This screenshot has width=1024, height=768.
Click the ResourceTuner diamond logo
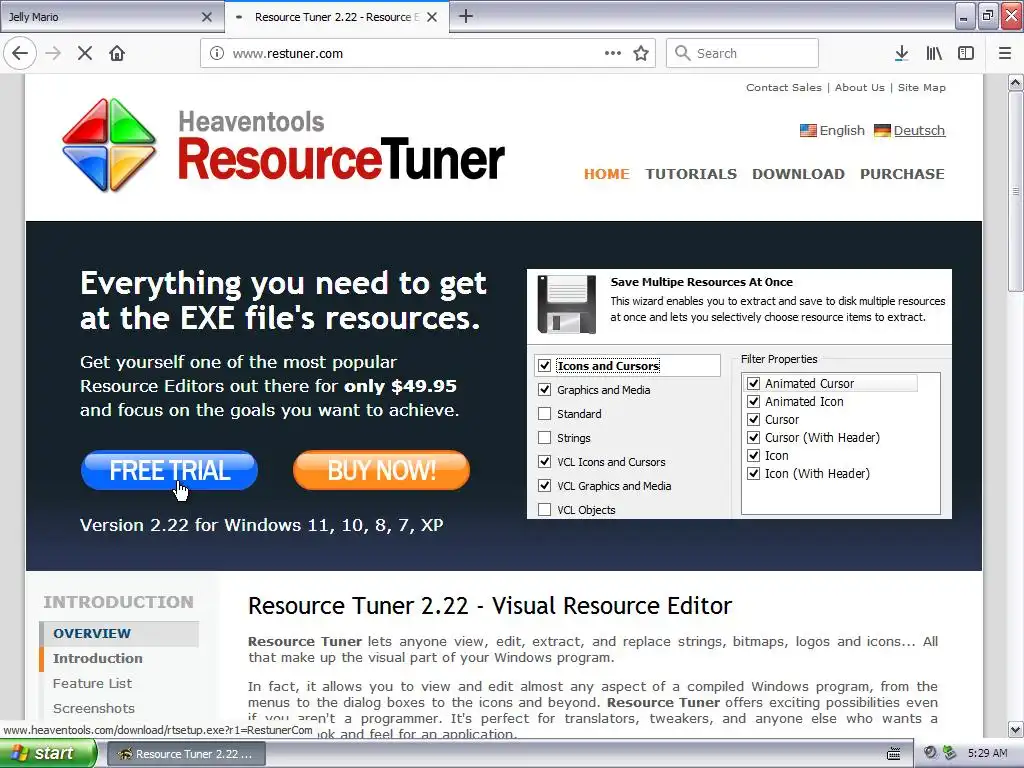[x=109, y=145]
